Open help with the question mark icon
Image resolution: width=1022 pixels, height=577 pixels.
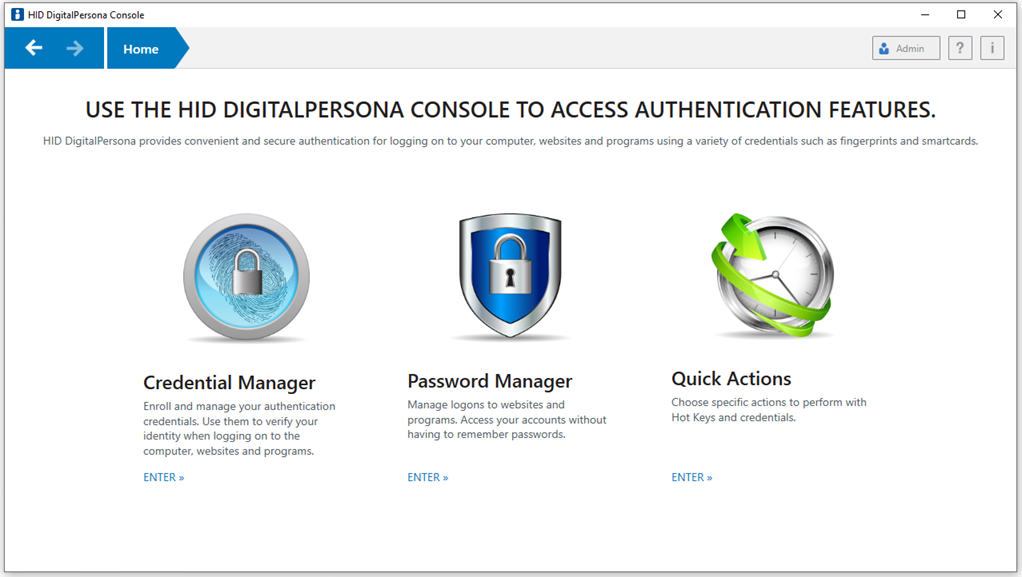coord(960,48)
